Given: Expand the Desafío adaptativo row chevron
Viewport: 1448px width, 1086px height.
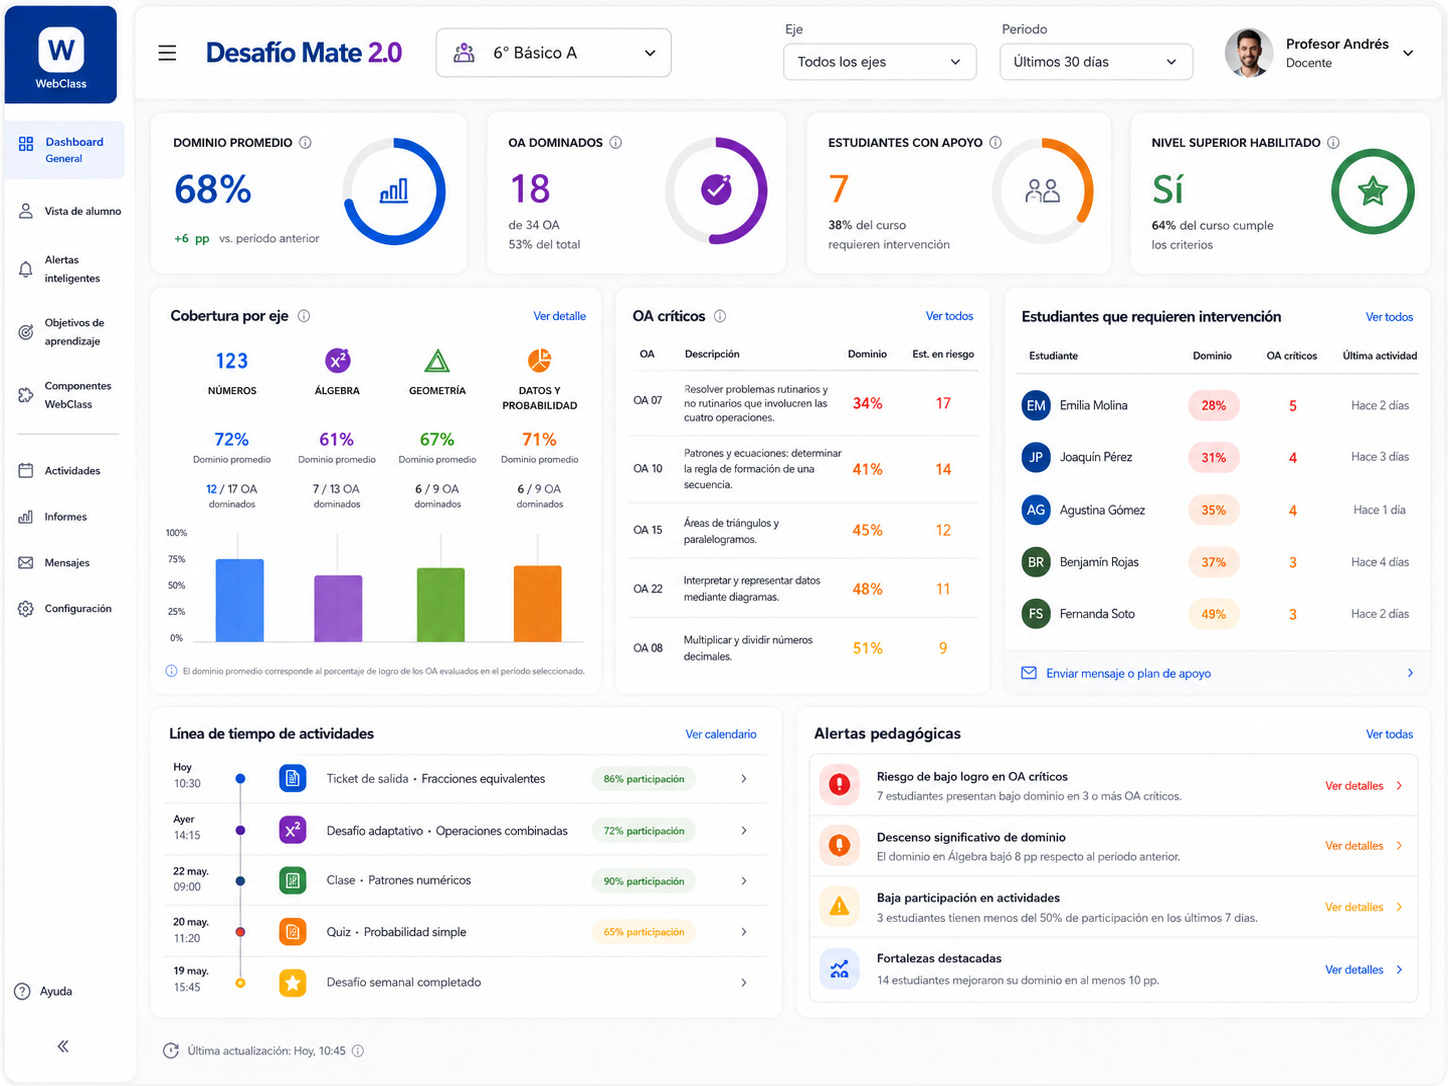Looking at the screenshot, I should coord(744,830).
